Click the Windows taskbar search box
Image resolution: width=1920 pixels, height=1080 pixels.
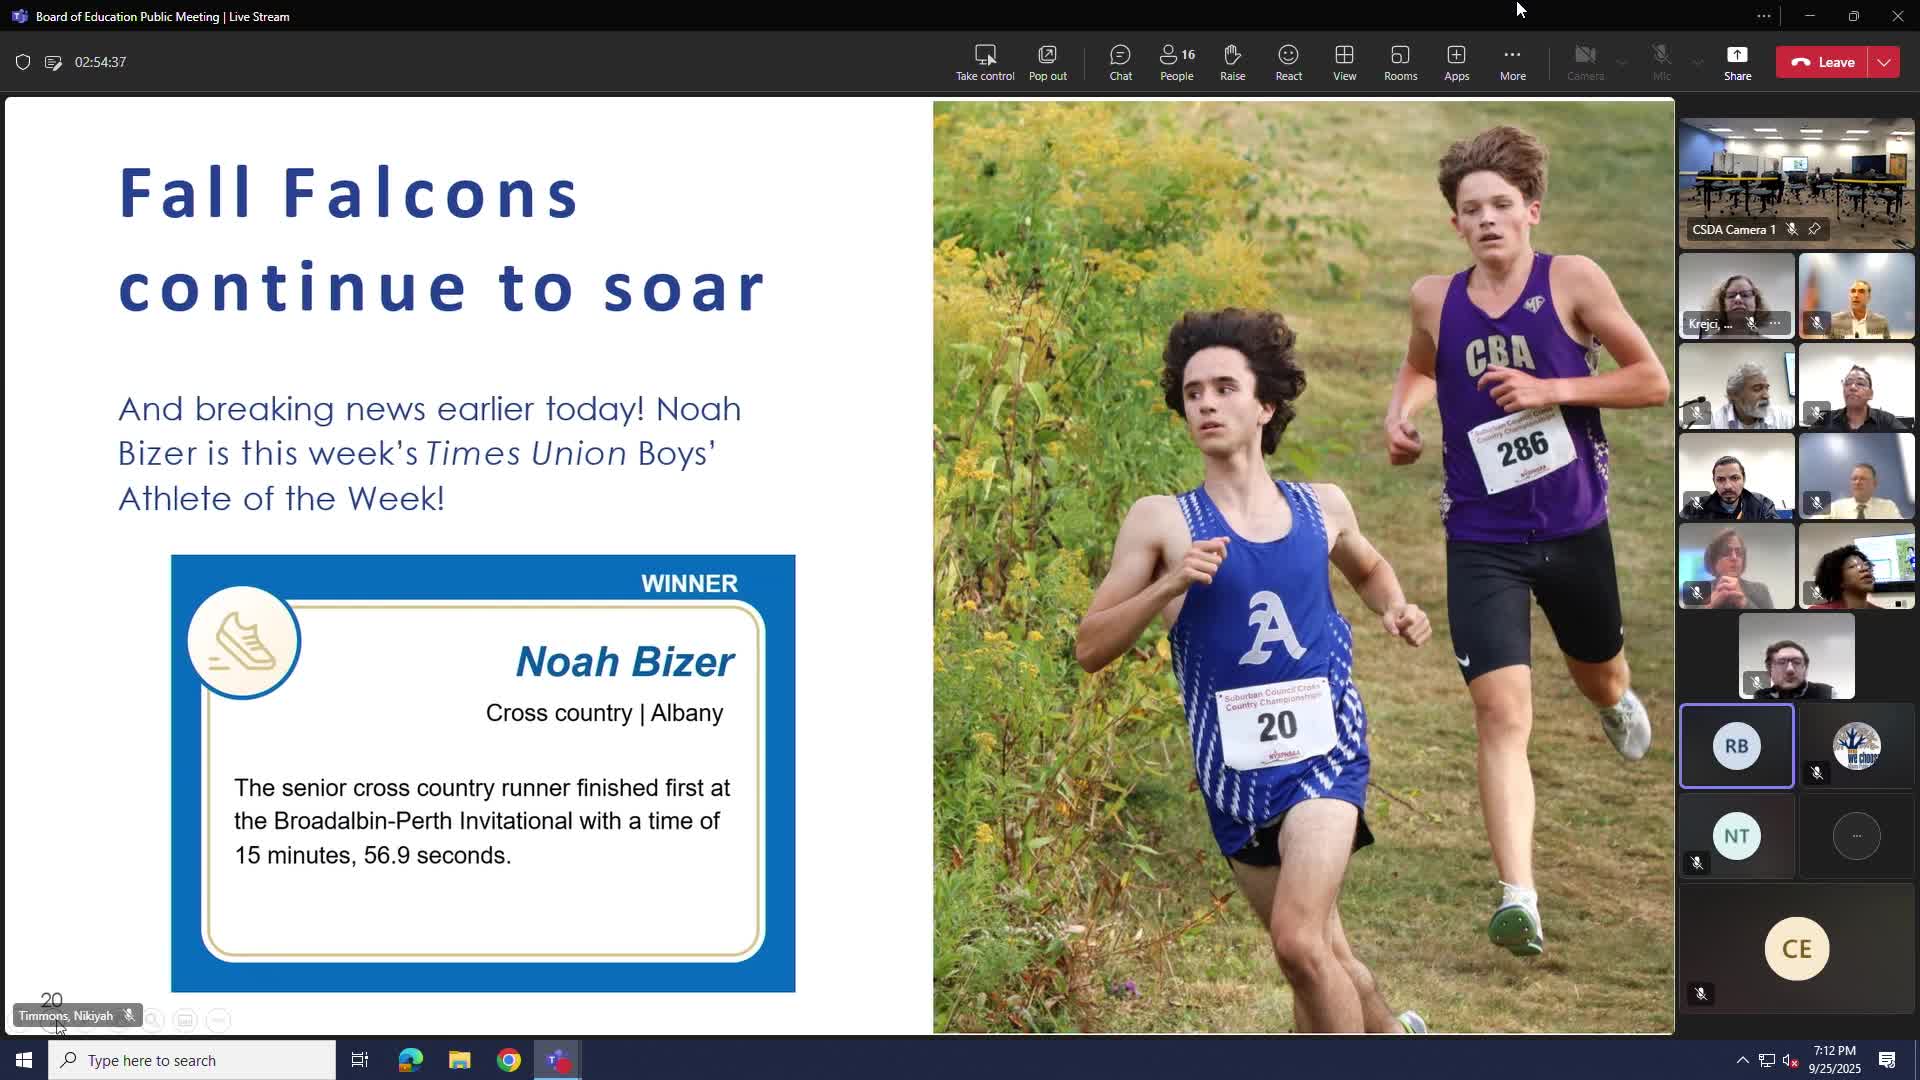tap(192, 1060)
